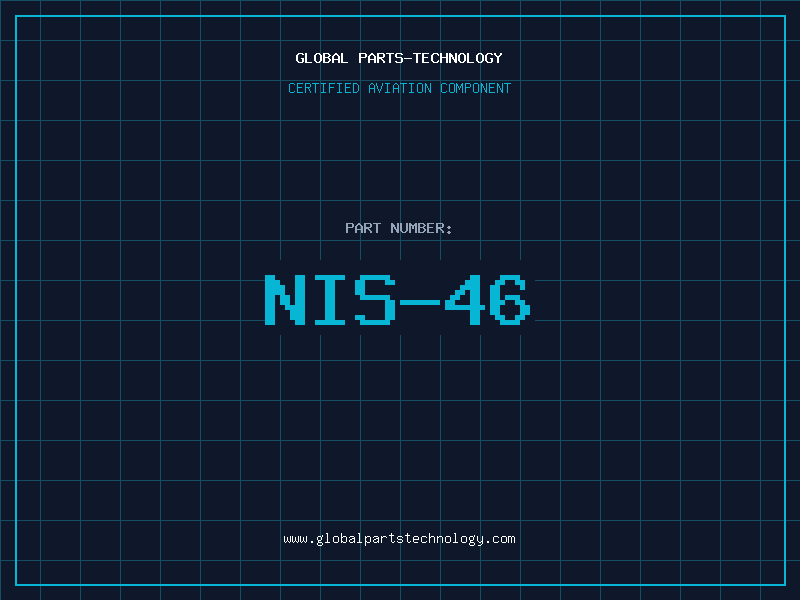Click the letter I in NIS-46
Image resolution: width=800 pixels, height=600 pixels.
(x=330, y=300)
